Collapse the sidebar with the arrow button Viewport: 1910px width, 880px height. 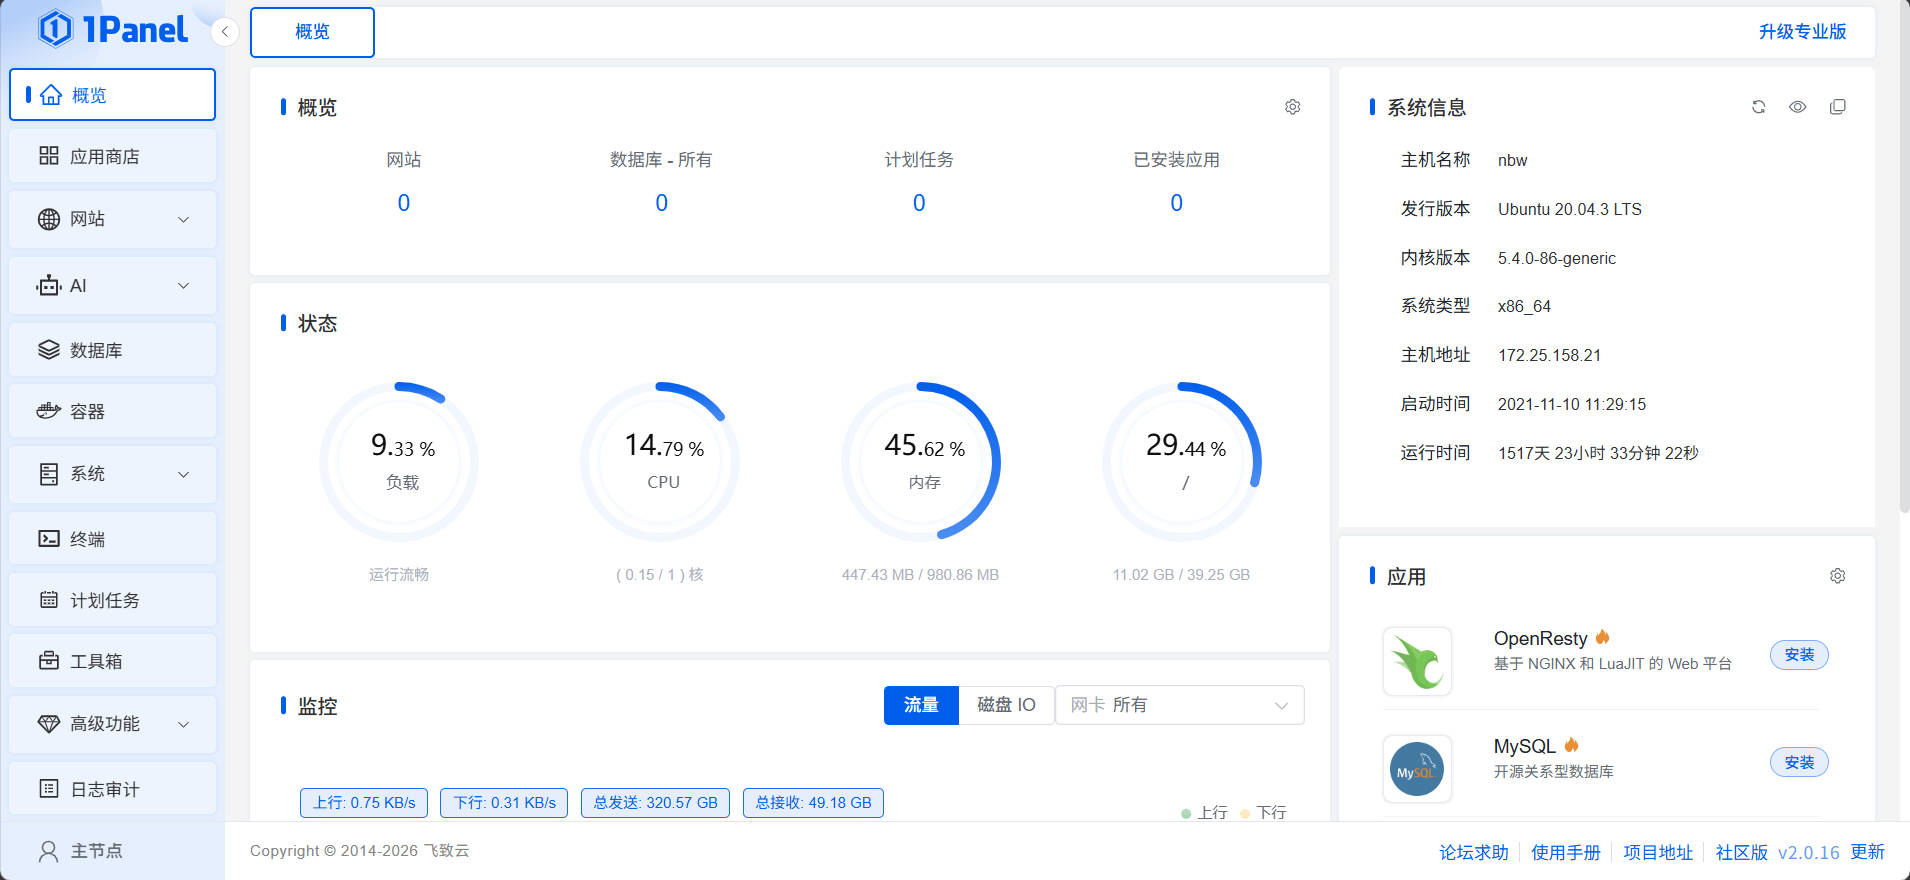coord(225,32)
